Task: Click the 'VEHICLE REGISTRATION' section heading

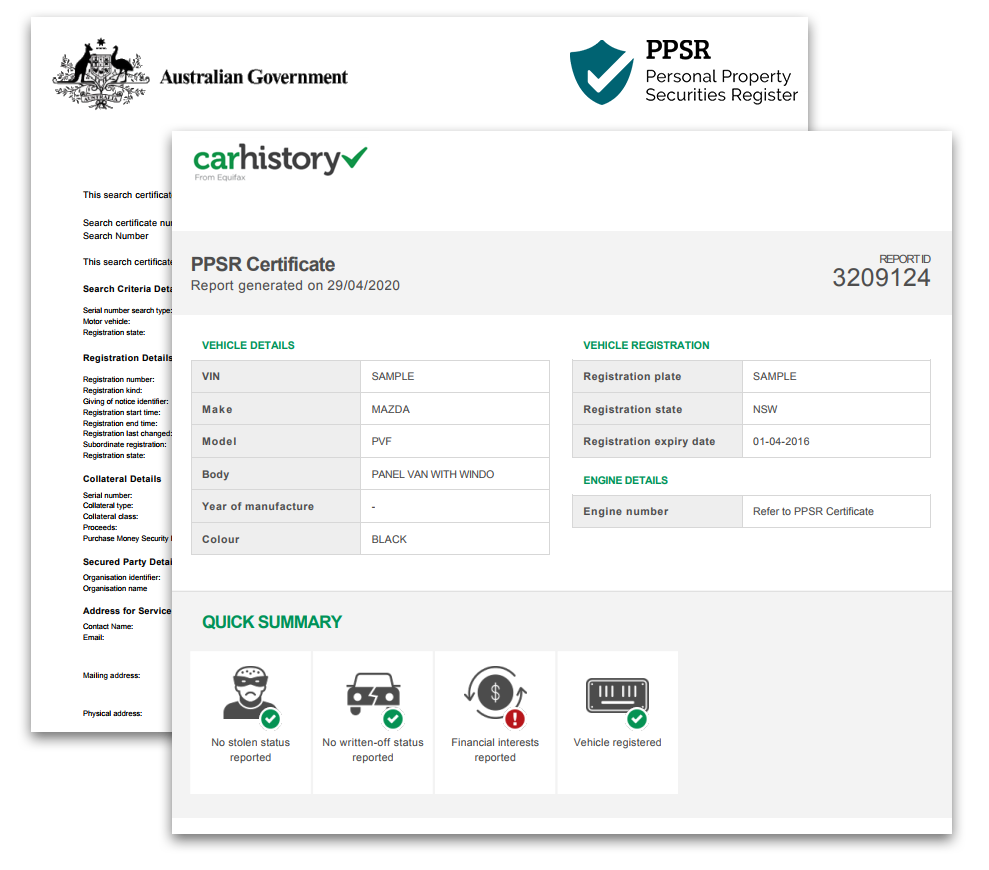Action: click(x=646, y=345)
